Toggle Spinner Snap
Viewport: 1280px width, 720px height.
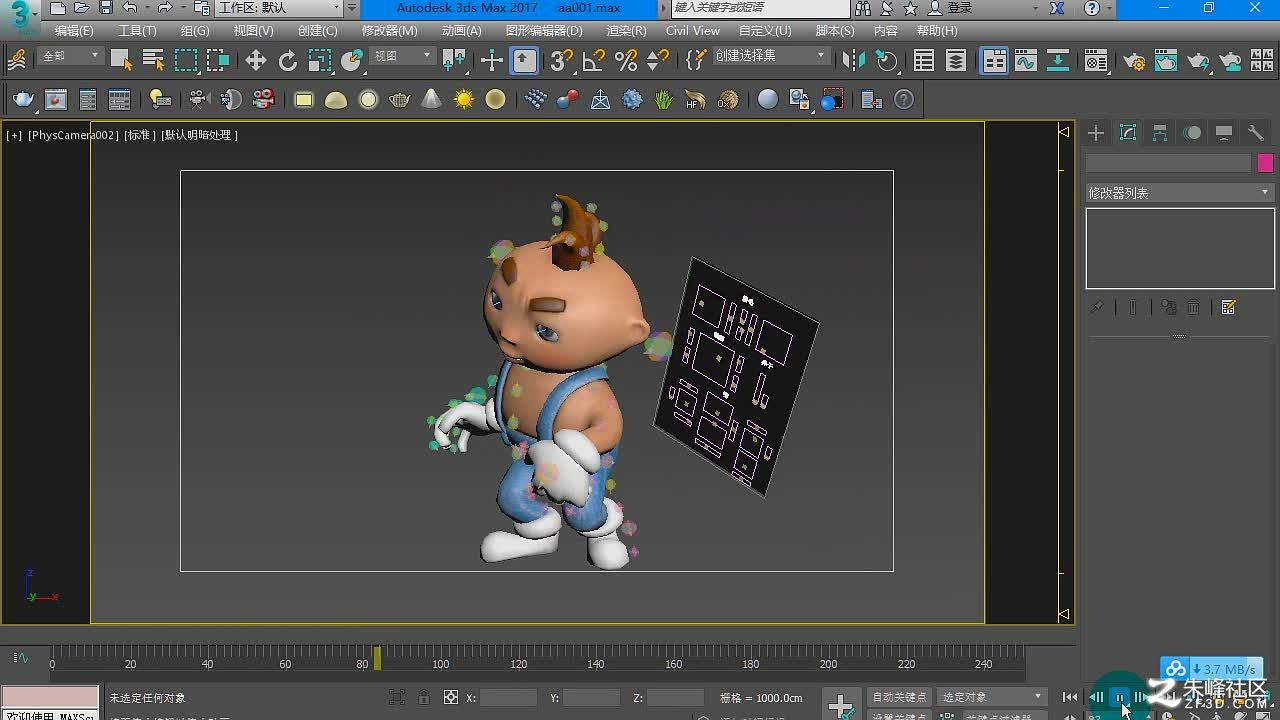pyautogui.click(x=658, y=60)
